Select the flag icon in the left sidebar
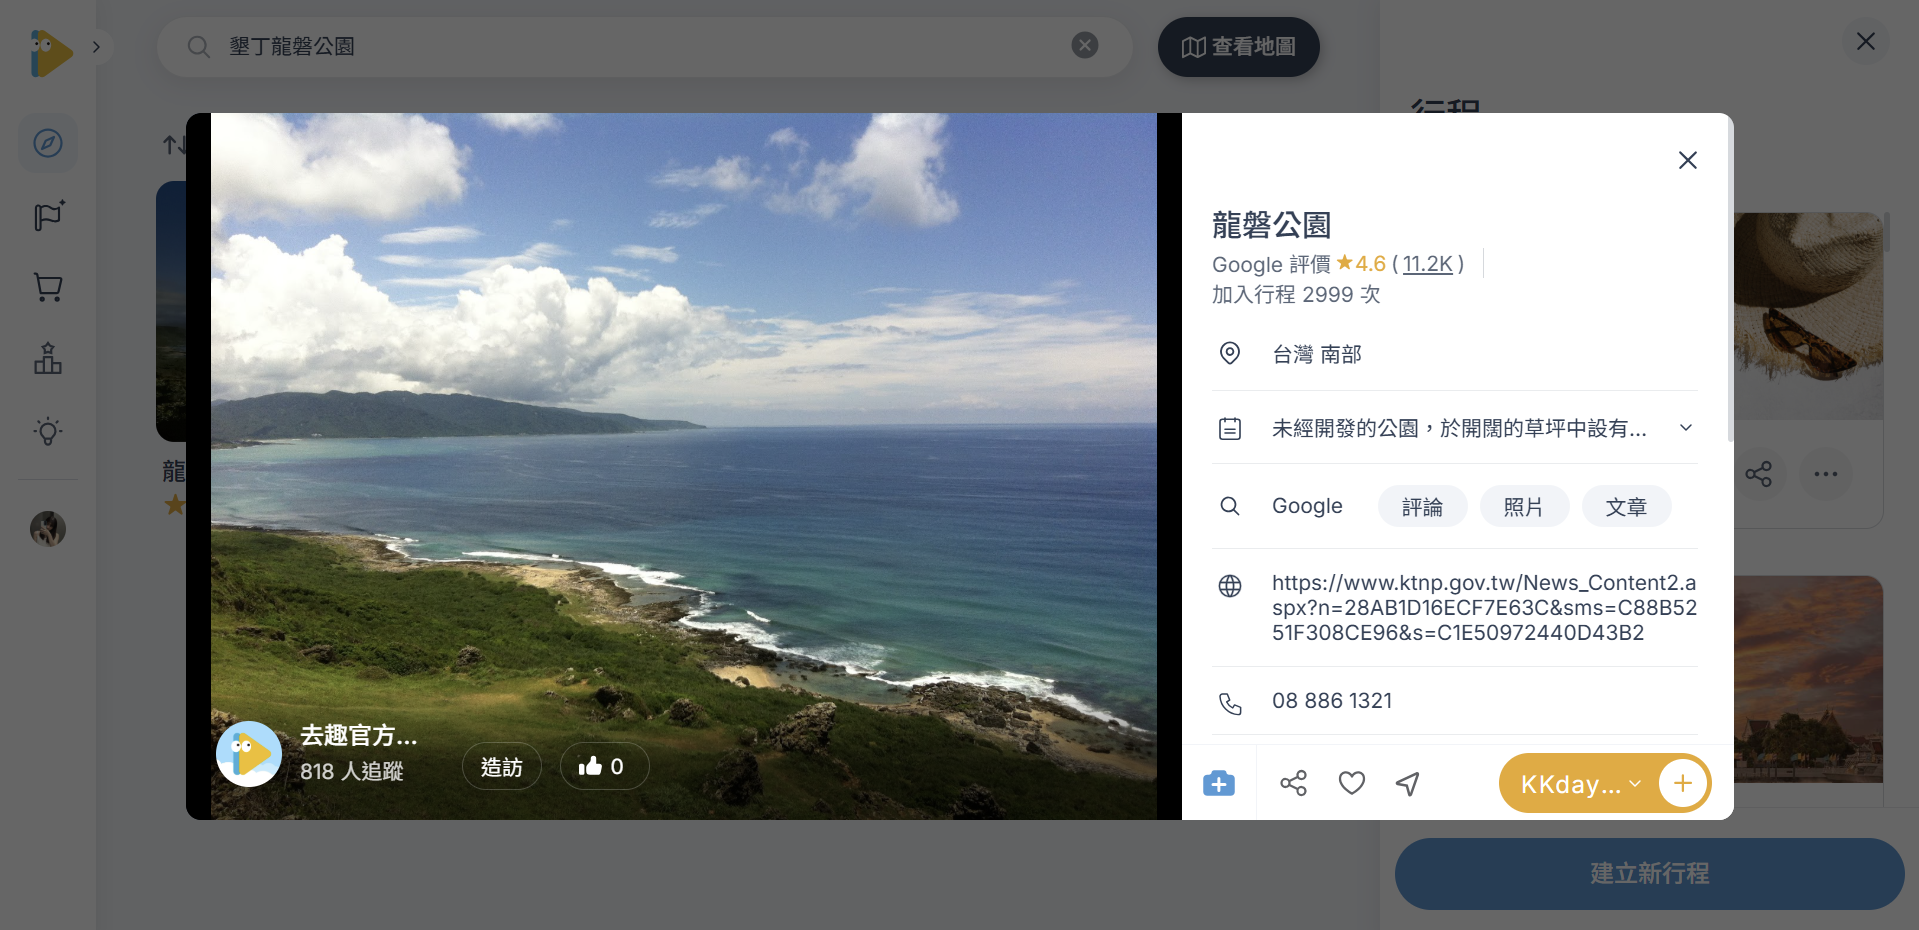The width and height of the screenshot is (1919, 930). [x=47, y=215]
